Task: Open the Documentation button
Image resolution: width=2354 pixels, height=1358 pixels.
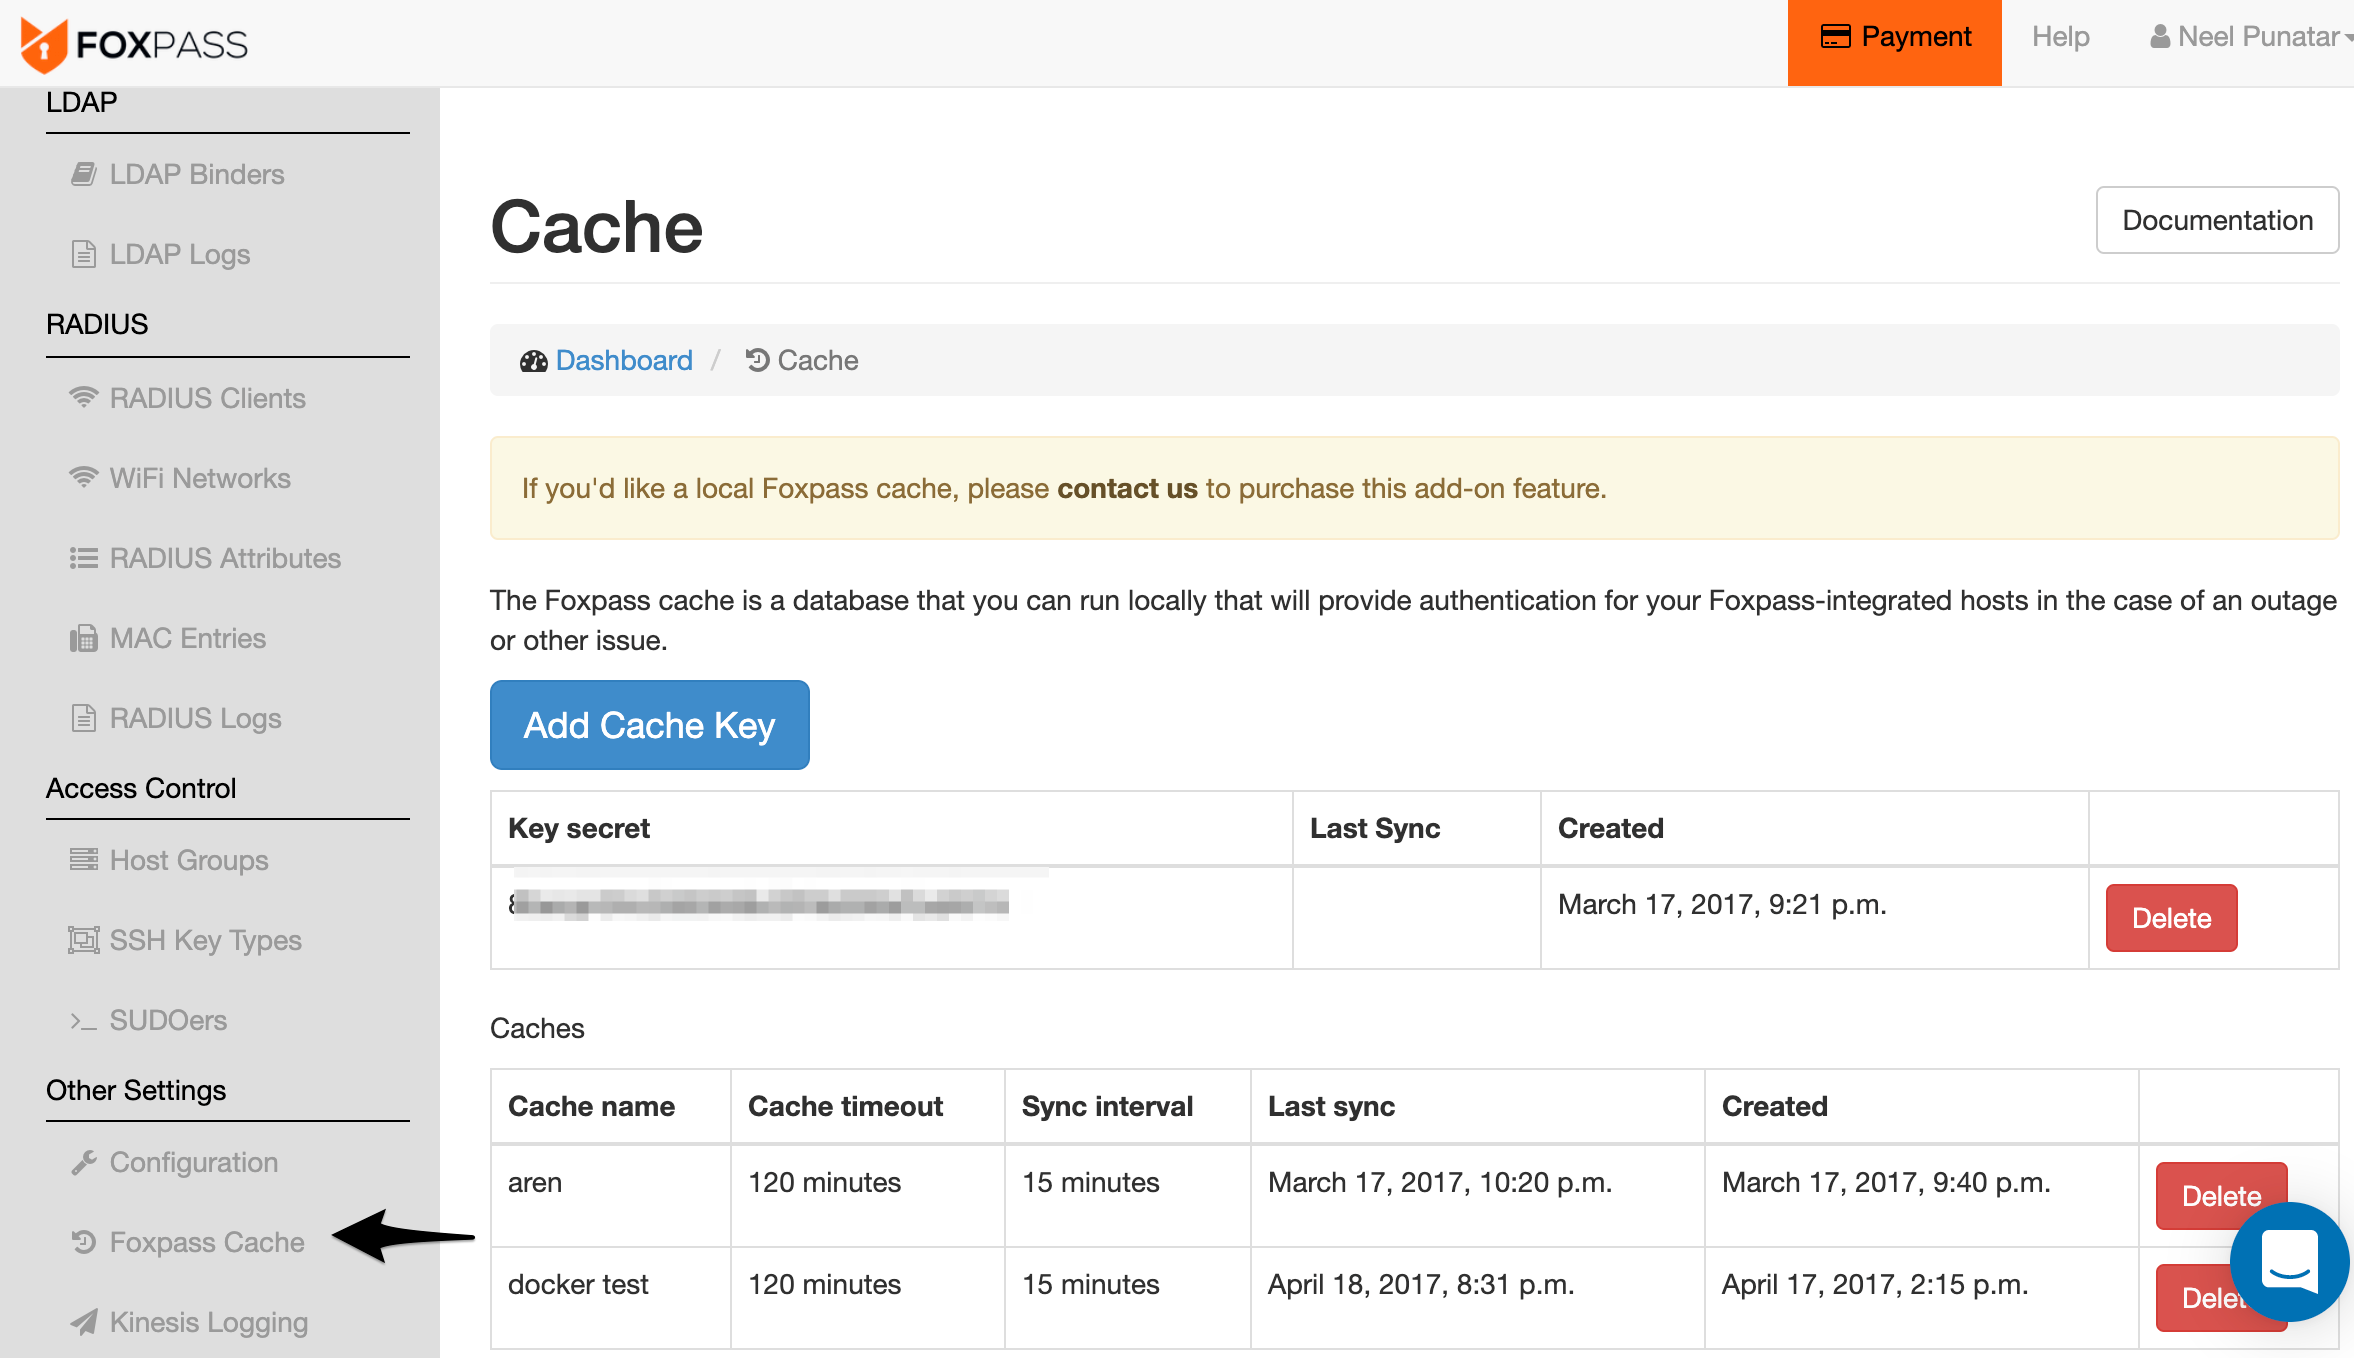Action: (x=2216, y=220)
